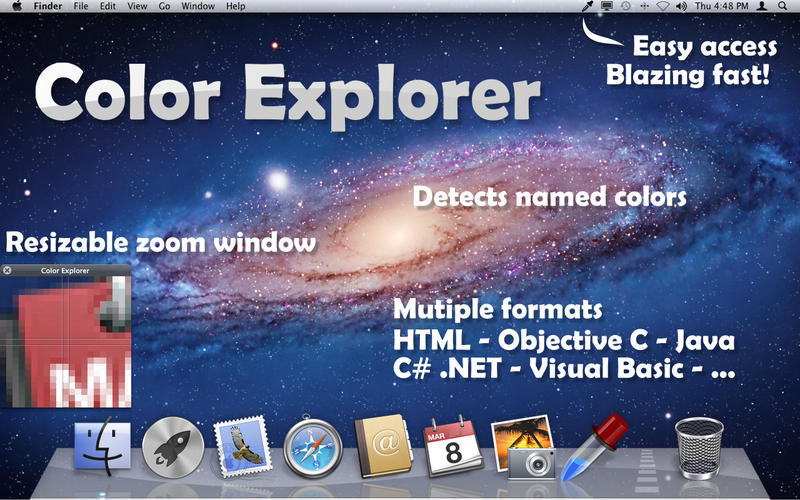Click the Thu 4:48 PM clock
Image resolution: width=800 pixels, height=500 pixels.
(721, 6)
